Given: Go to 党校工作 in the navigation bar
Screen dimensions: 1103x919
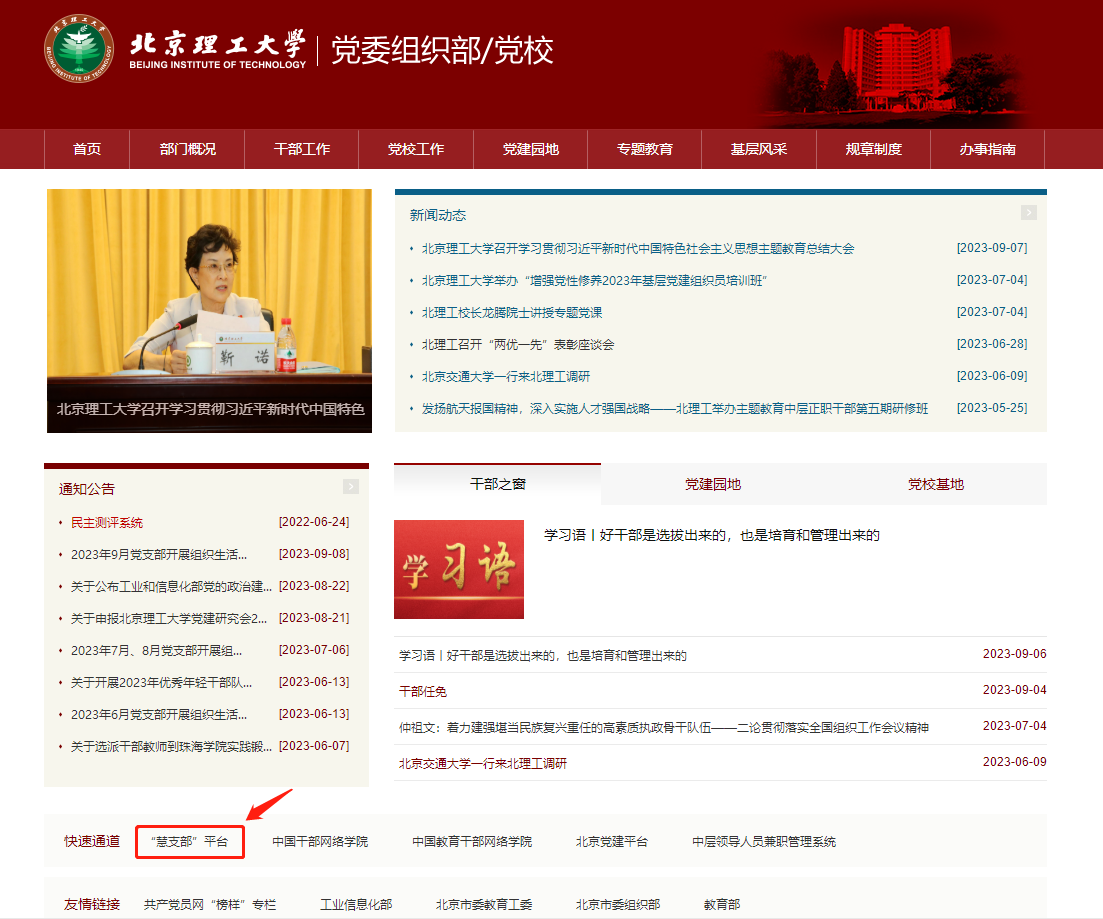Looking at the screenshot, I should coord(416,150).
